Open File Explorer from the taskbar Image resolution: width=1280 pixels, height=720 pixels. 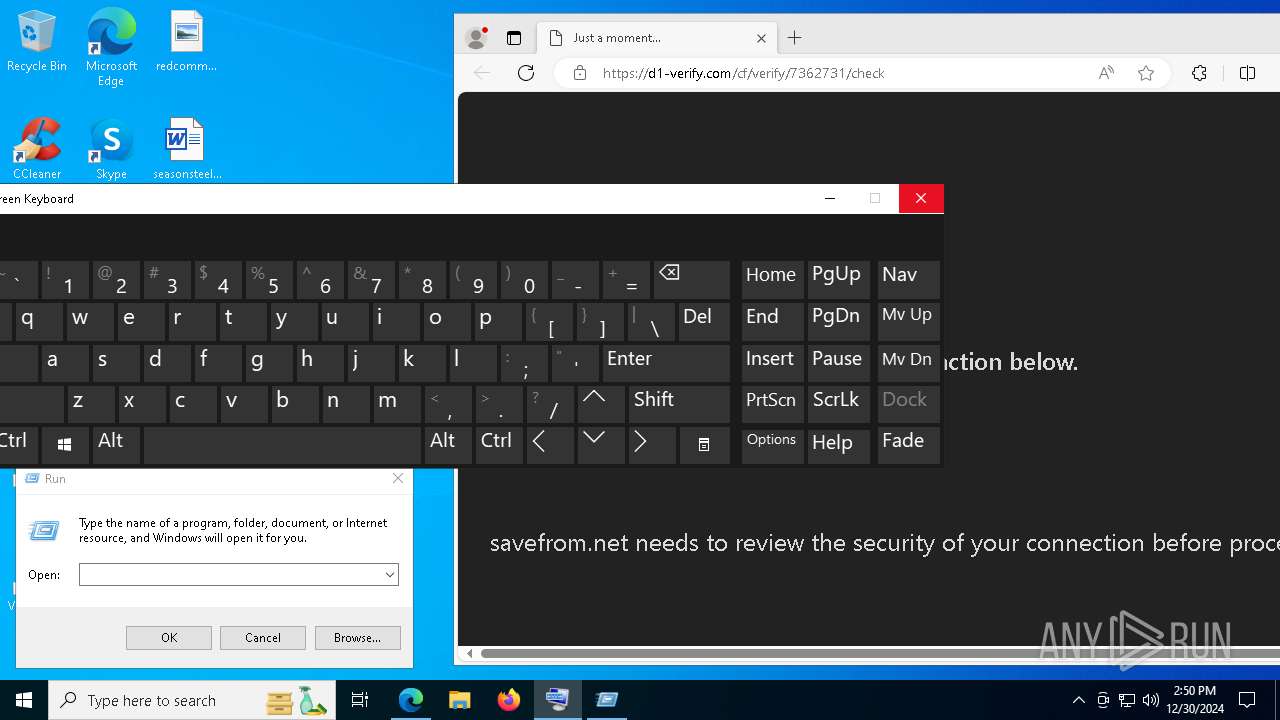click(x=460, y=700)
